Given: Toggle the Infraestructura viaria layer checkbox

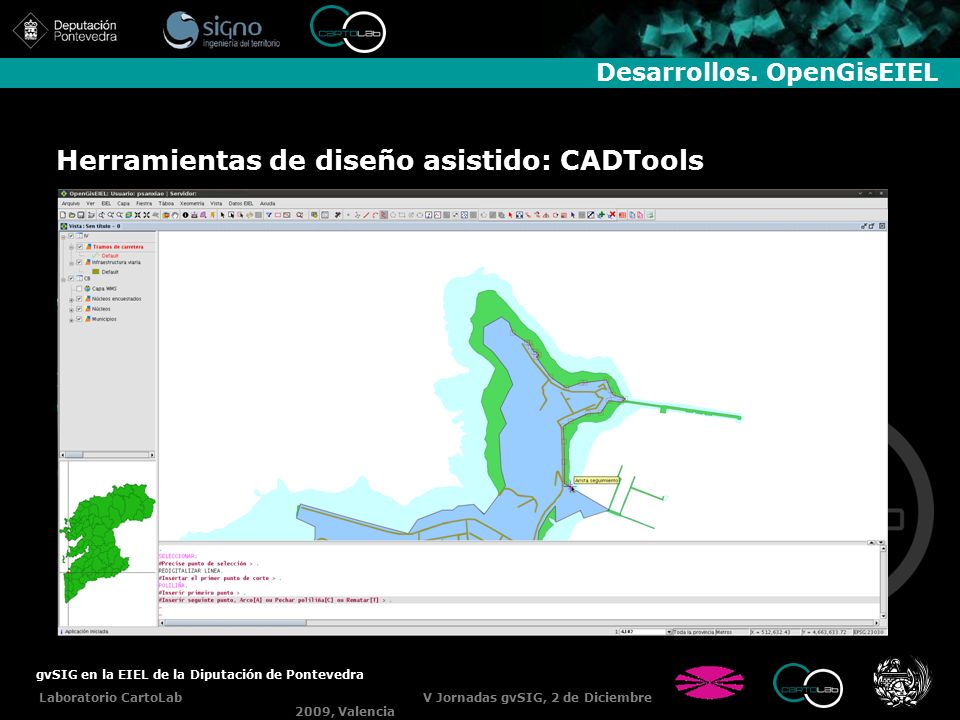Looking at the screenshot, I should pyautogui.click(x=79, y=262).
